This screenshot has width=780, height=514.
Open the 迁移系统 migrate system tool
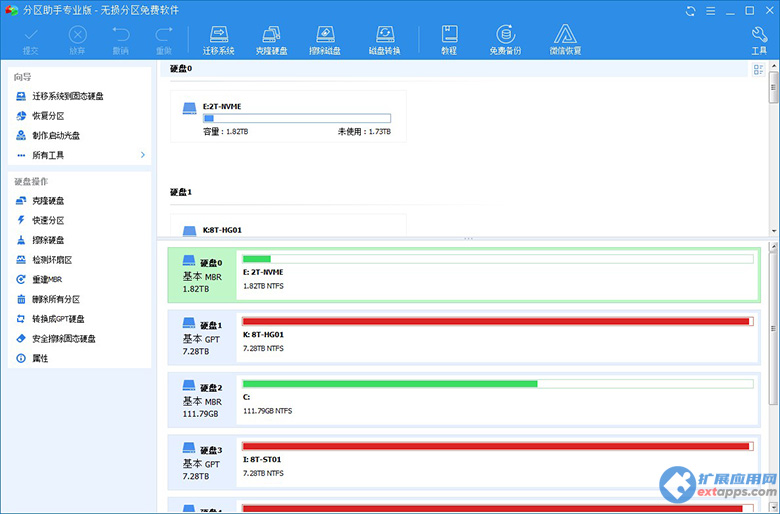[x=218, y=41]
